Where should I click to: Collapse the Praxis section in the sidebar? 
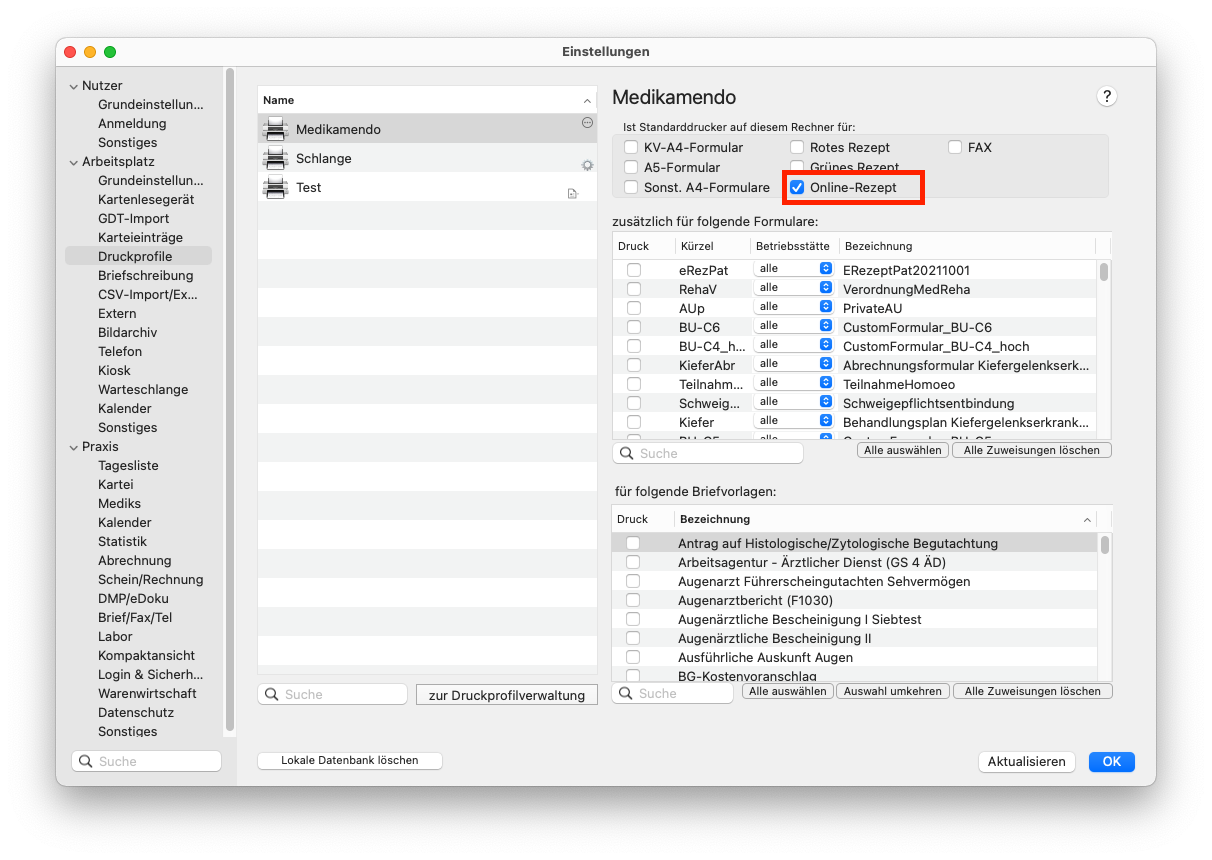pyautogui.click(x=73, y=447)
